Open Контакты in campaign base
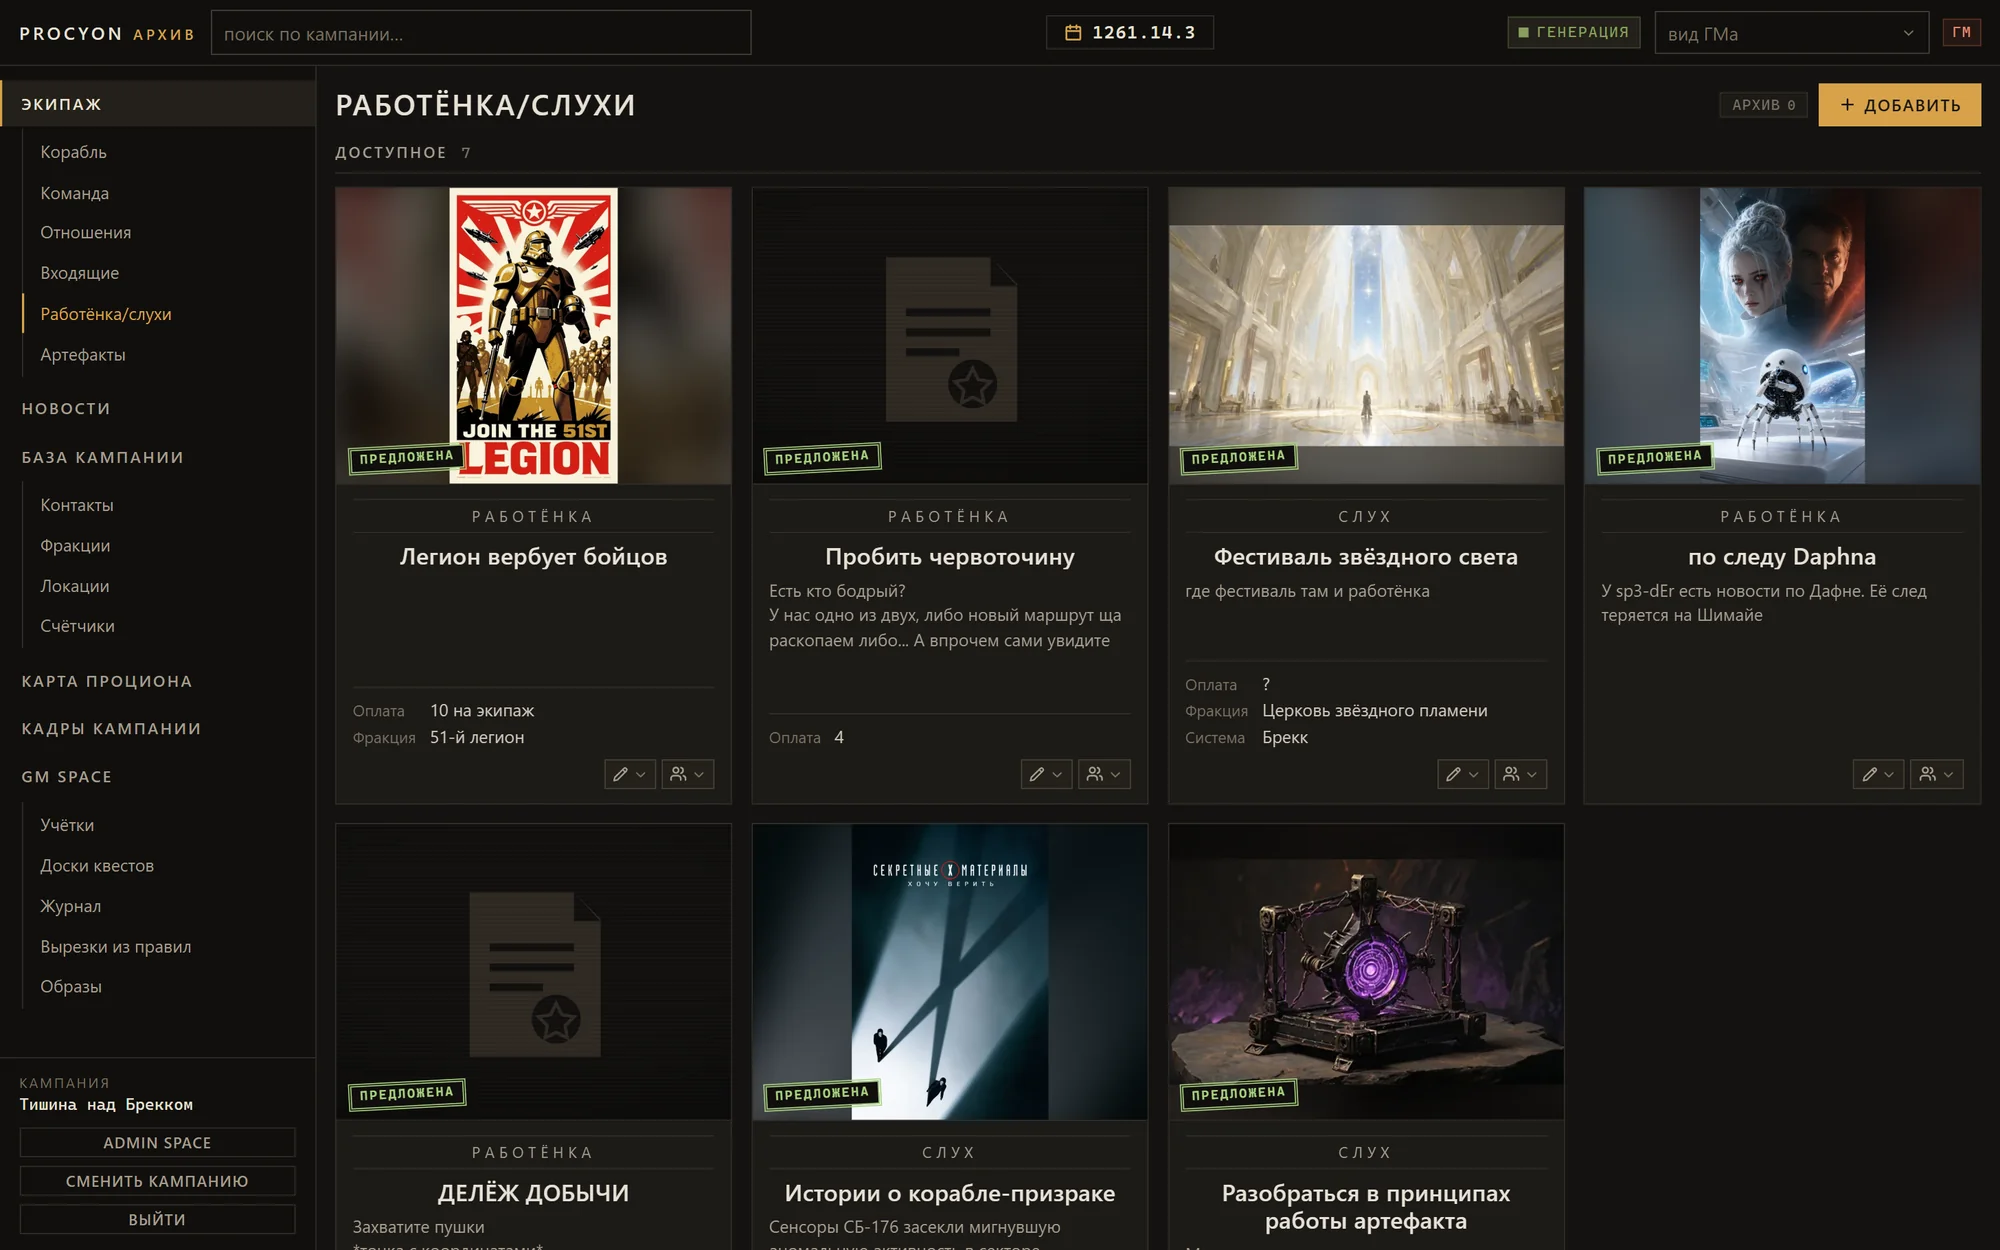 coord(77,505)
